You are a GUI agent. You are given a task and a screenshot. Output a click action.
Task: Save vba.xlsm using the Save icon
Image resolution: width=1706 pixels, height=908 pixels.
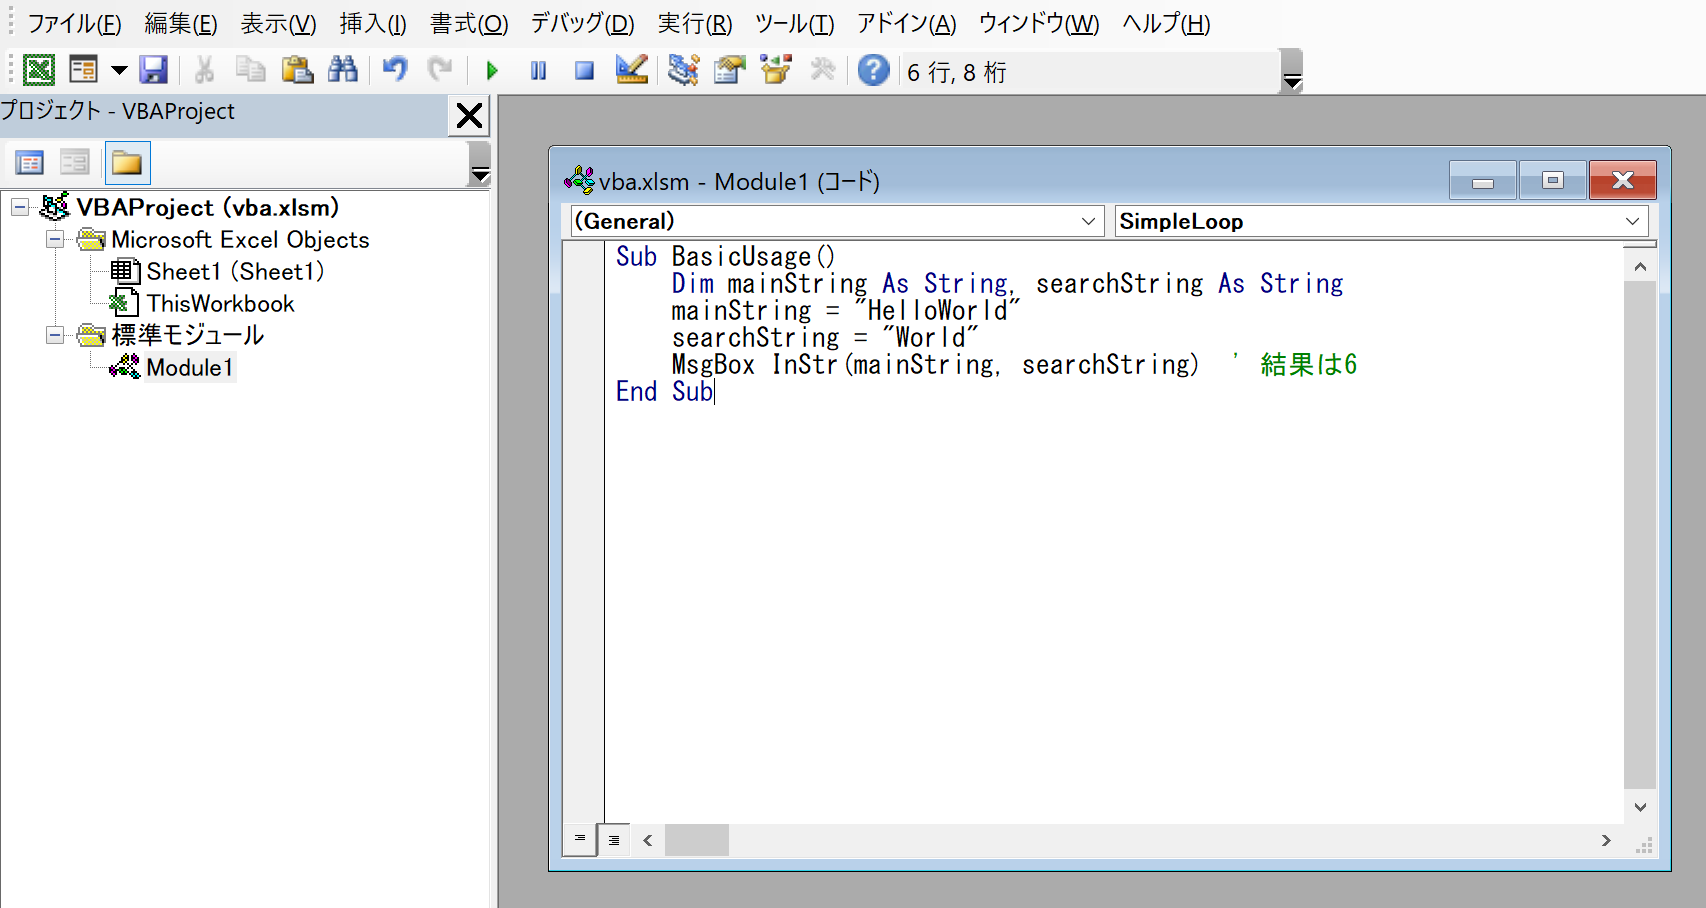click(154, 69)
